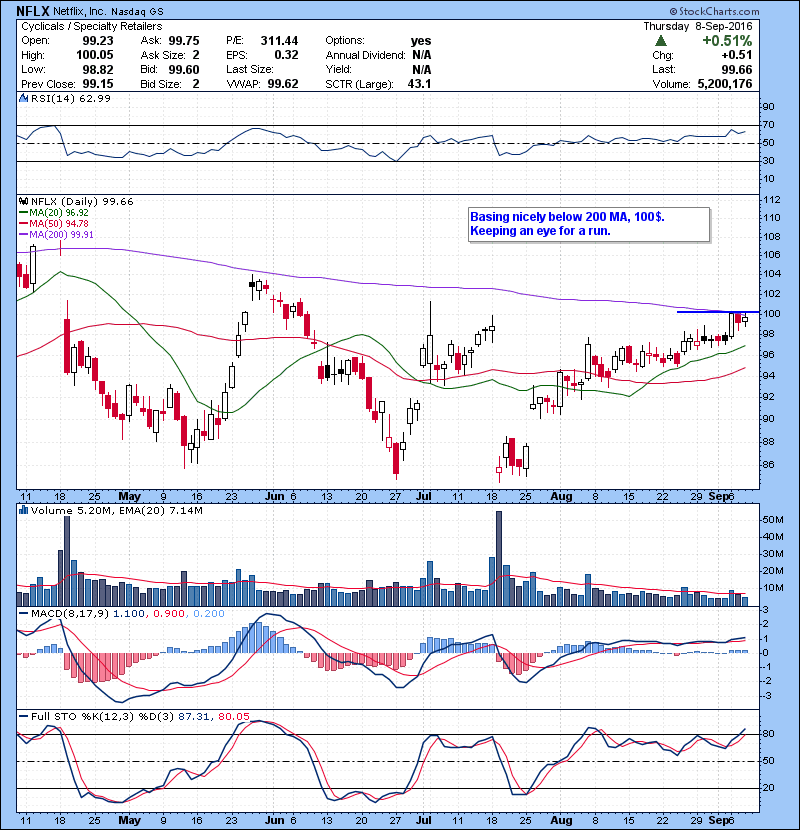Image resolution: width=800 pixels, height=830 pixels.
Task: Select the MA(50) 94.78 legend entry
Action: click(54, 223)
